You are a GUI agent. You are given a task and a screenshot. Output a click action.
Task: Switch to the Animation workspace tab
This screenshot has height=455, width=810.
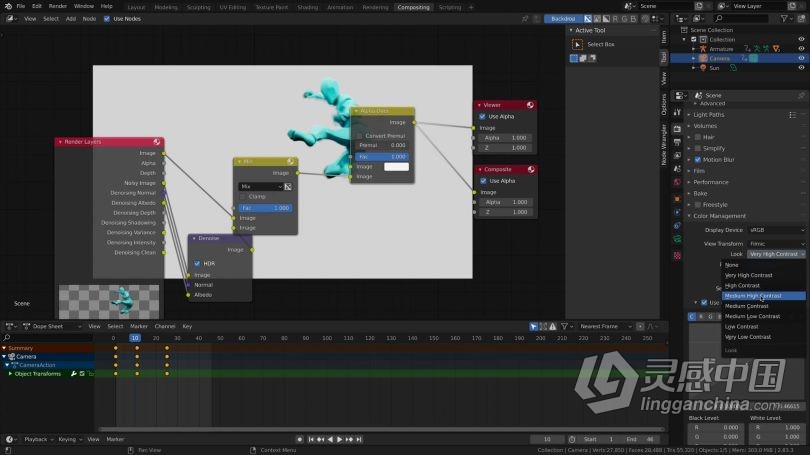click(340, 7)
